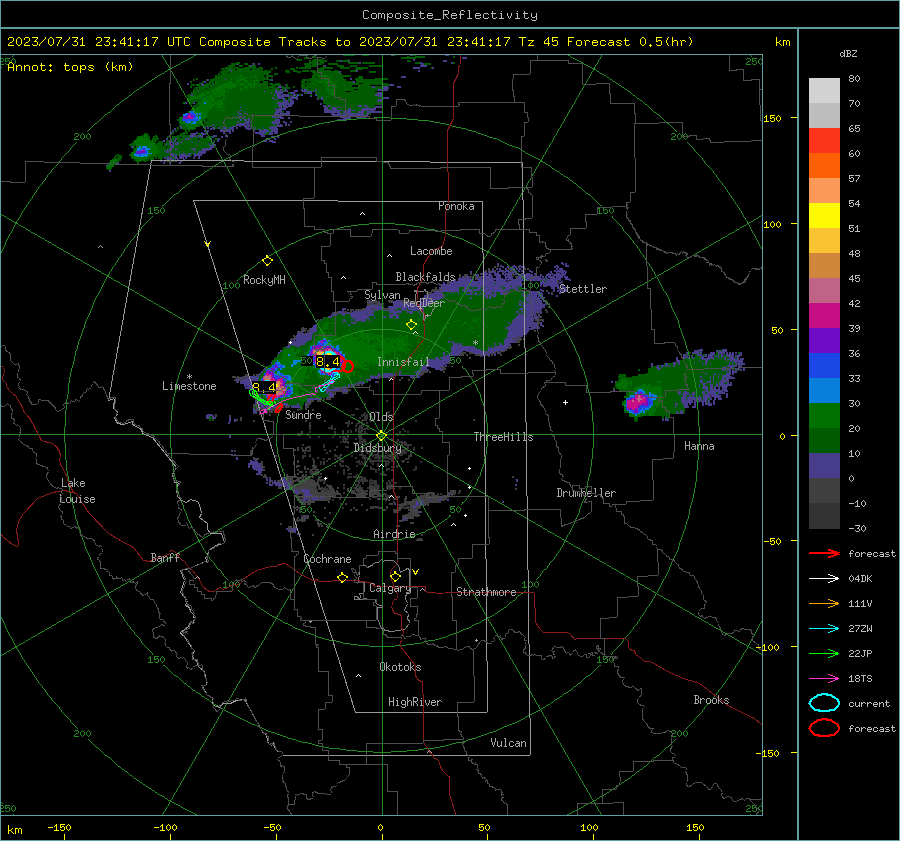900x841 pixels.
Task: Click the 18TS track name in legend
Action: [860, 679]
